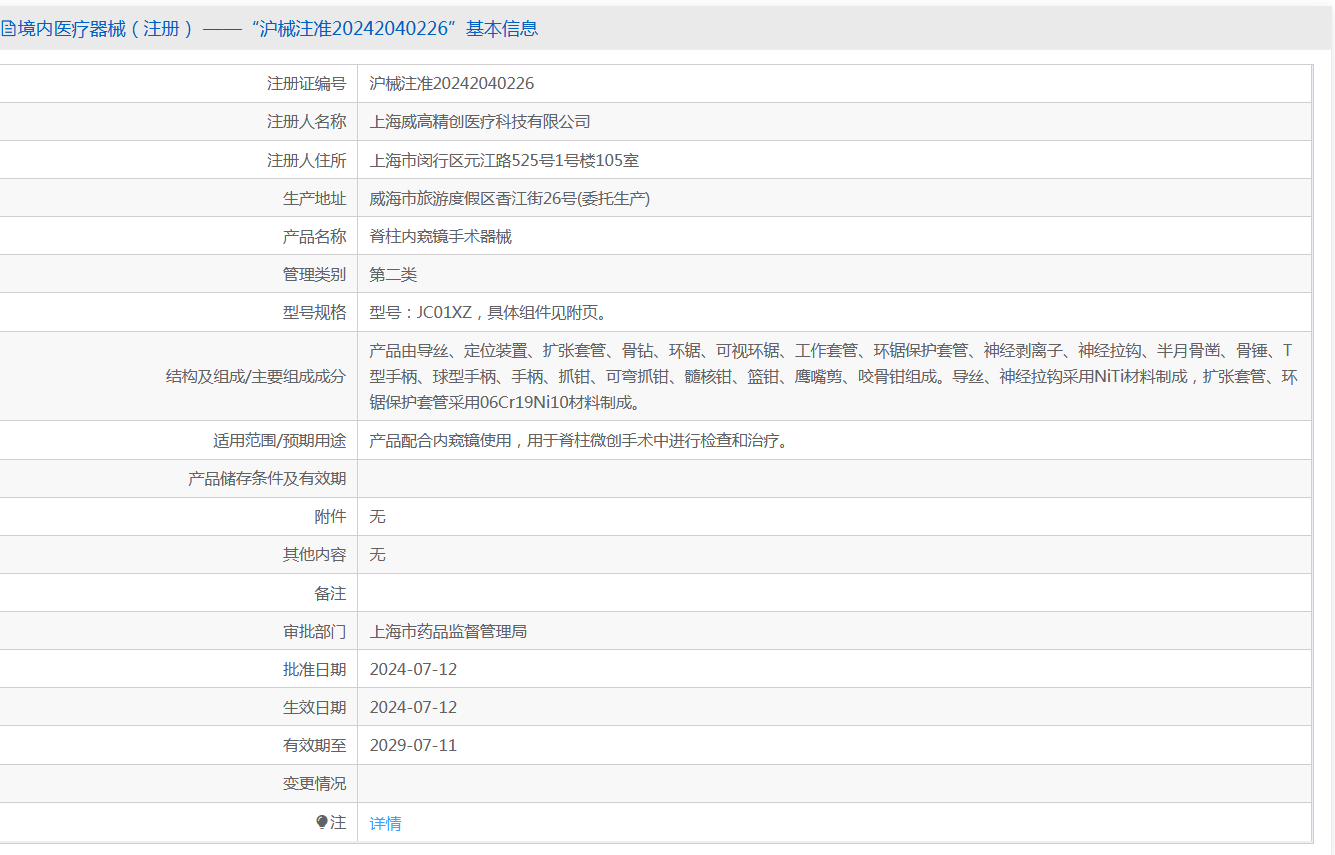Image resolution: width=1335 pixels, height=855 pixels.
Task: Select the product name 脊柱内窥镜手术器械
Action: (x=440, y=236)
